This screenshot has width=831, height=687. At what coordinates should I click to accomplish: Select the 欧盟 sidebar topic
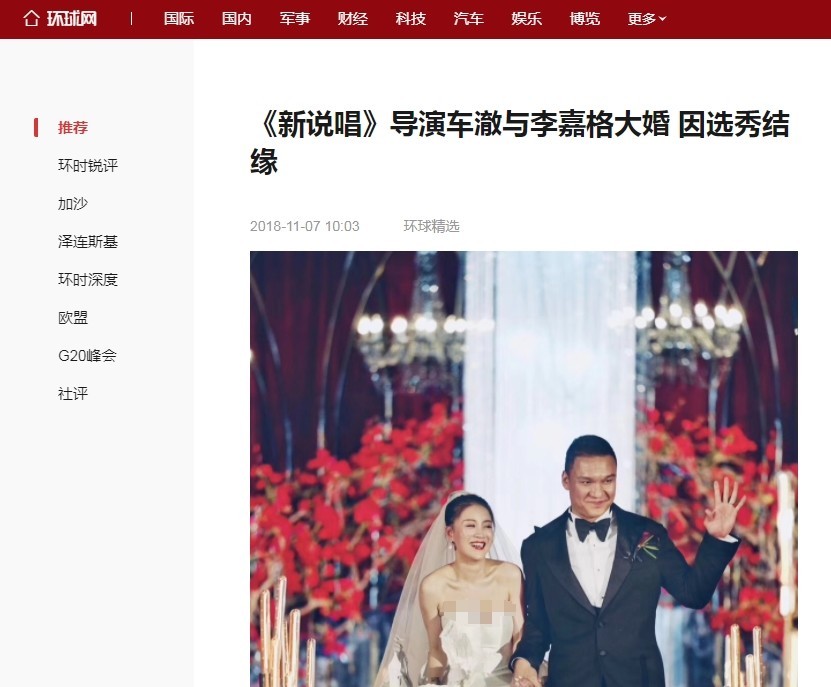click(73, 318)
